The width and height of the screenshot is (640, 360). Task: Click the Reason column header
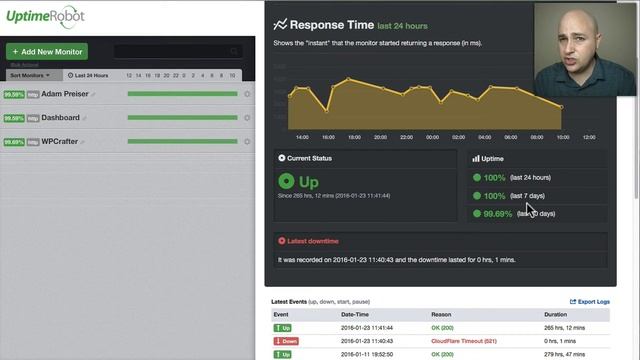coord(441,314)
